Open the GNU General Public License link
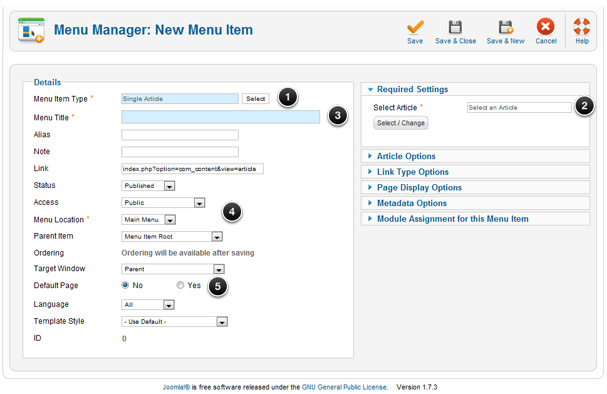607x394 pixels. tap(345, 387)
